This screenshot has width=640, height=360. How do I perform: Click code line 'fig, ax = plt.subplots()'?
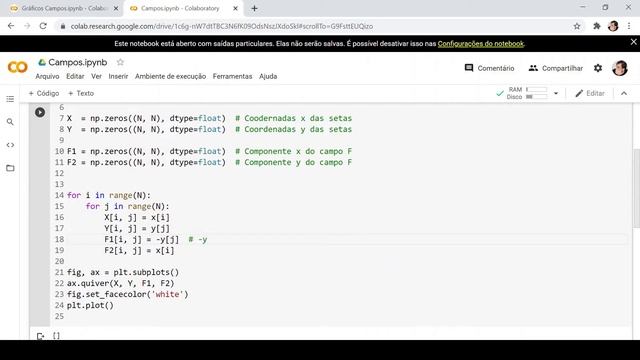(x=123, y=272)
